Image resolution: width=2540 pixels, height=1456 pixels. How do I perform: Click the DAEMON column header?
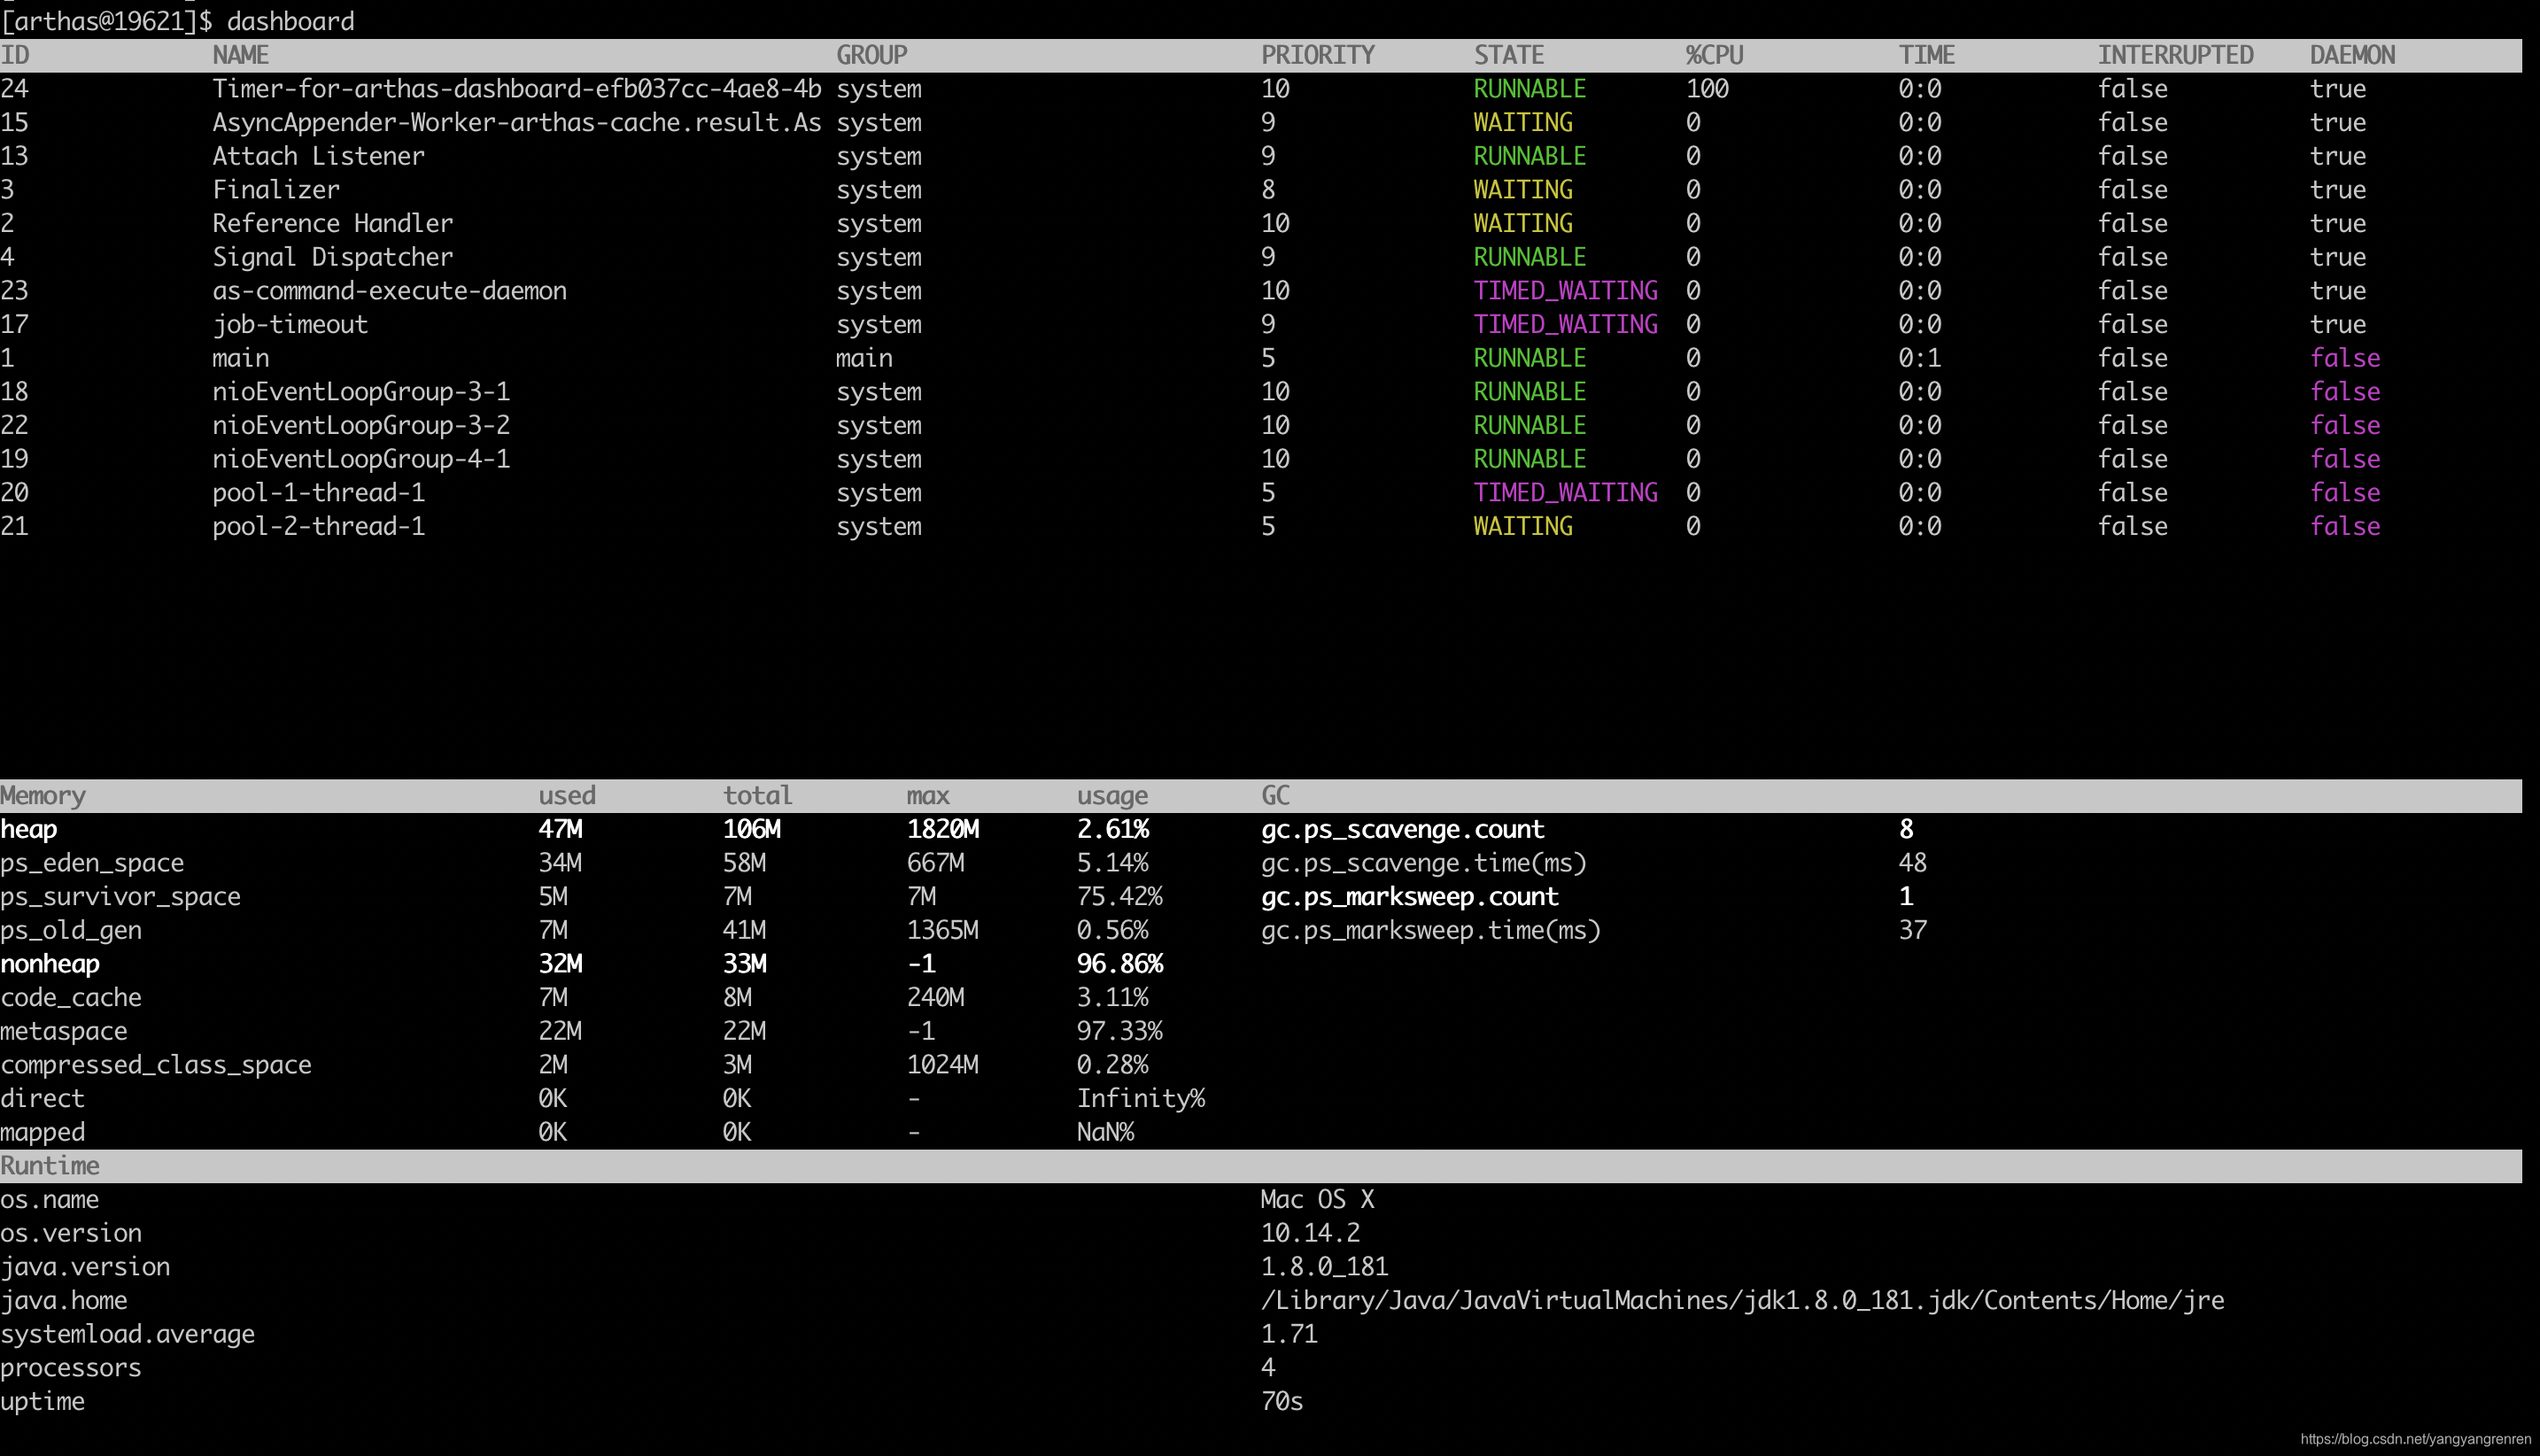tap(2352, 55)
